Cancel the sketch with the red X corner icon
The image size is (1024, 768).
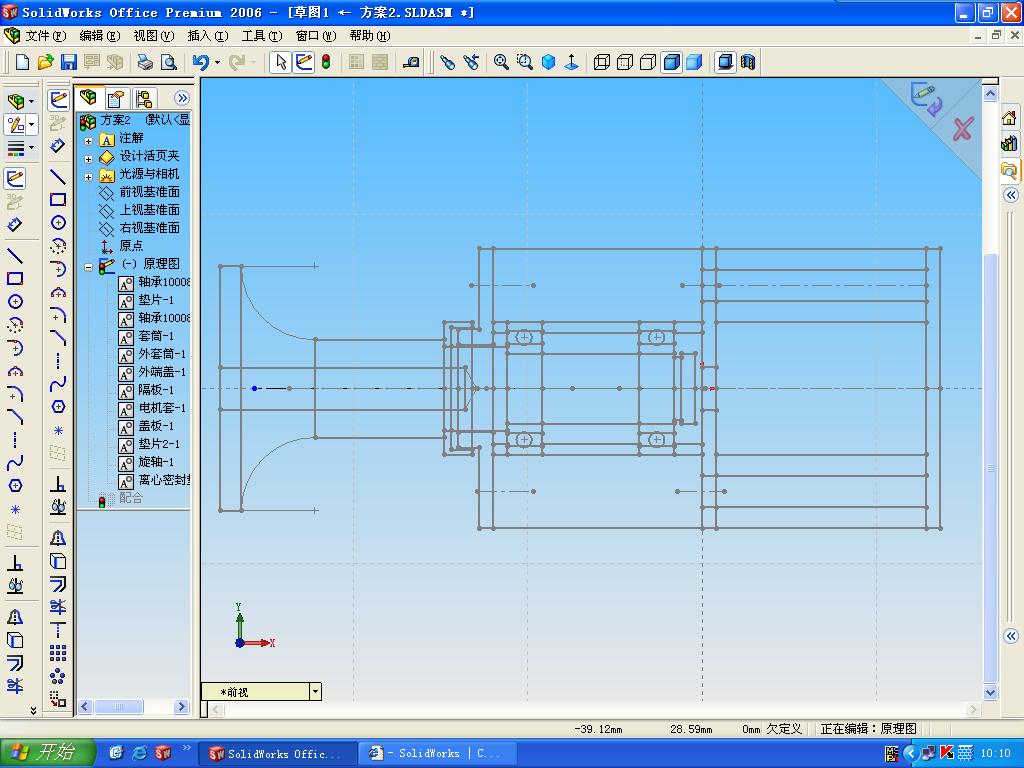963,129
